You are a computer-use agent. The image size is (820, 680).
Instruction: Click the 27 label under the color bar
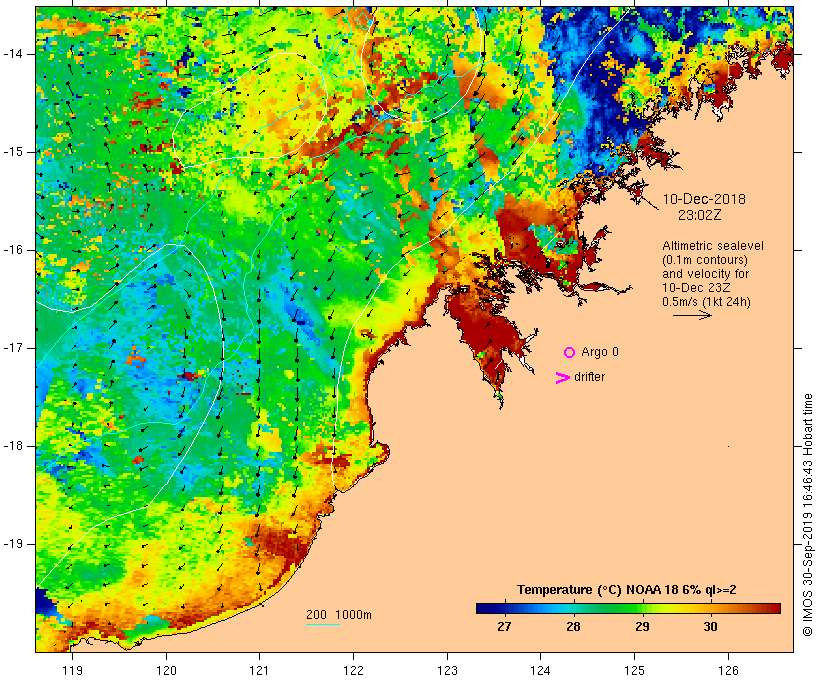pos(504,627)
